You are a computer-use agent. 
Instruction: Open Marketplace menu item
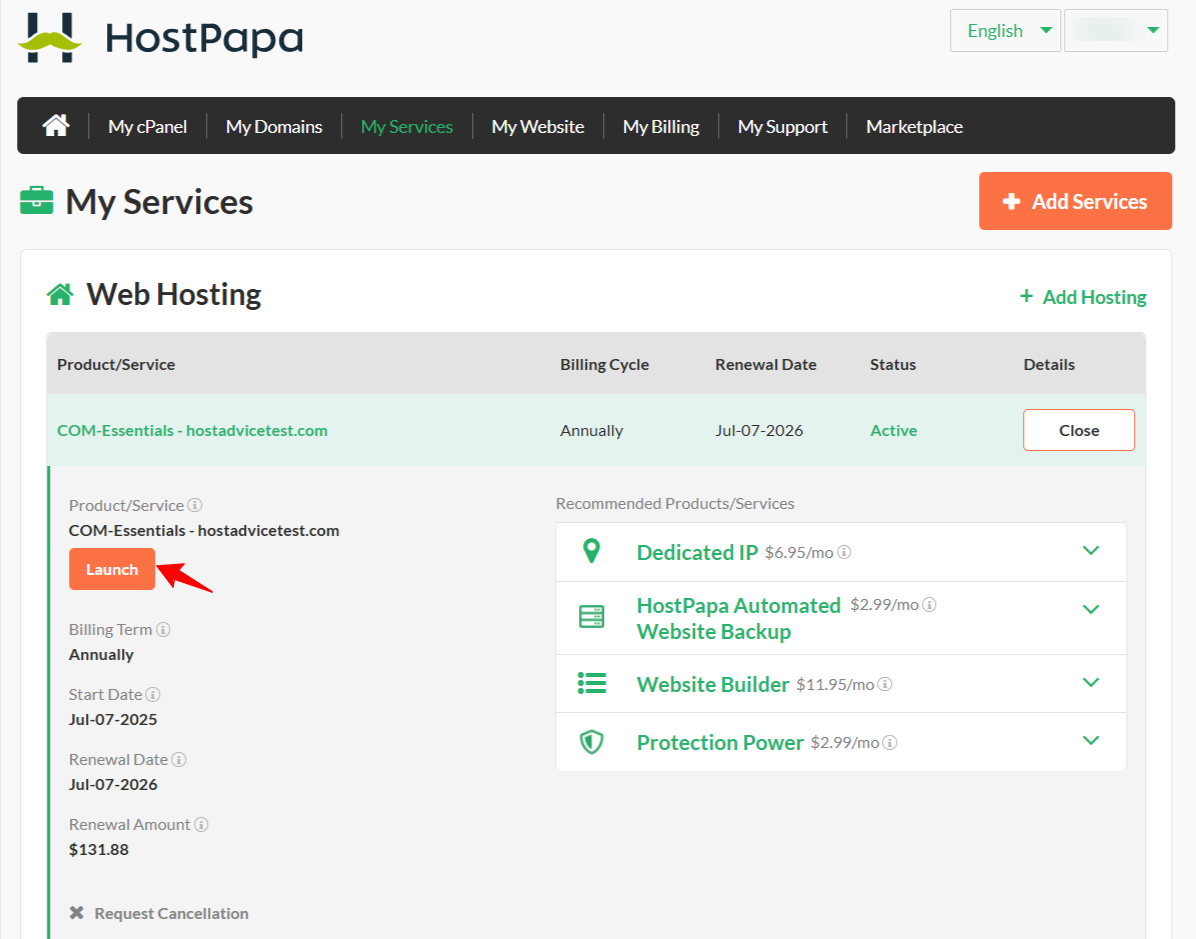point(915,127)
